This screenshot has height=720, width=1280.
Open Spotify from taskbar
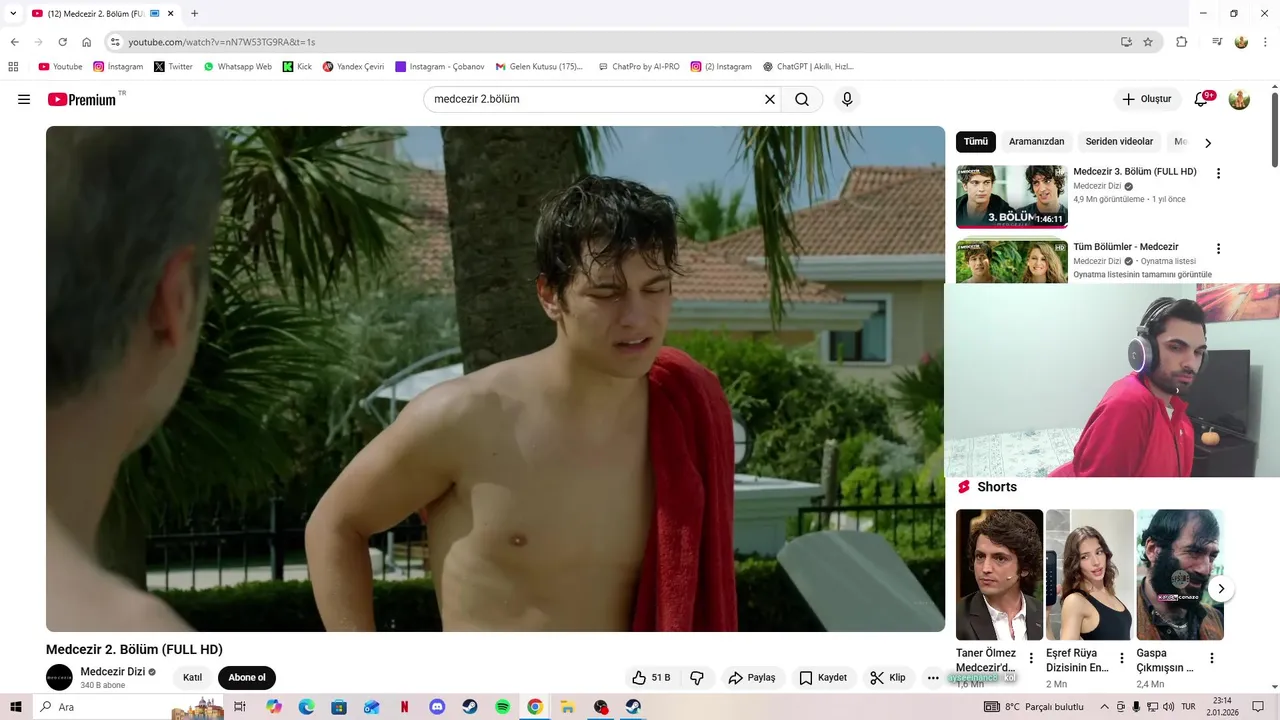[x=503, y=706]
